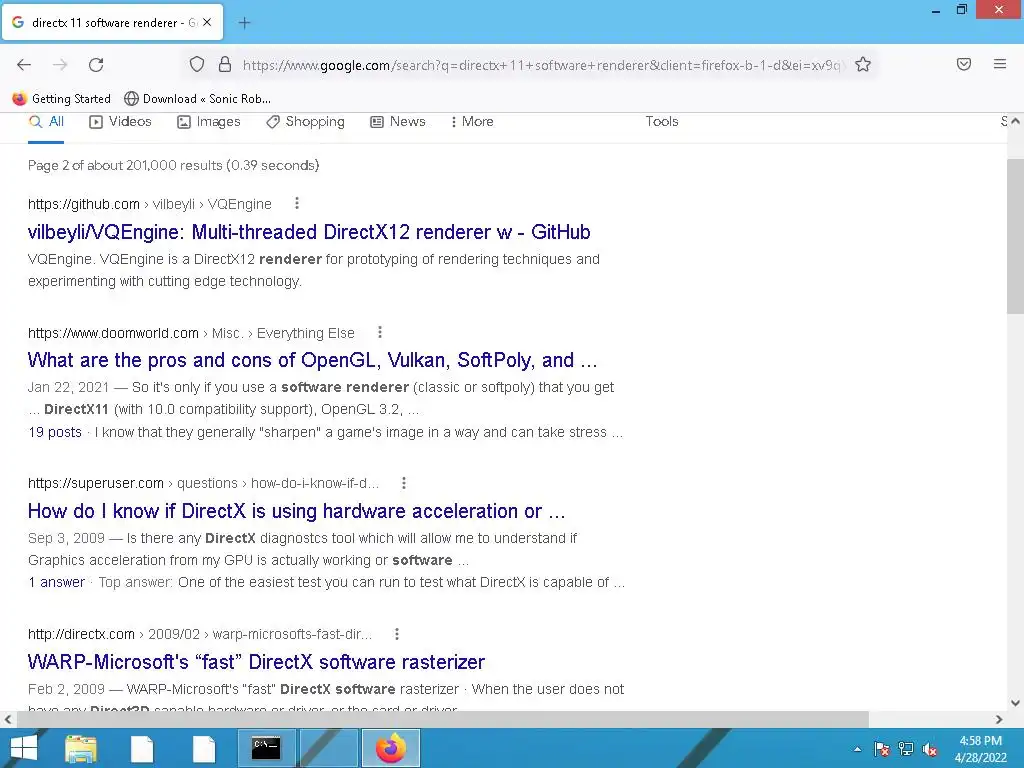Click the scroll left arrow
The height and width of the screenshot is (768, 1024).
[8, 720]
